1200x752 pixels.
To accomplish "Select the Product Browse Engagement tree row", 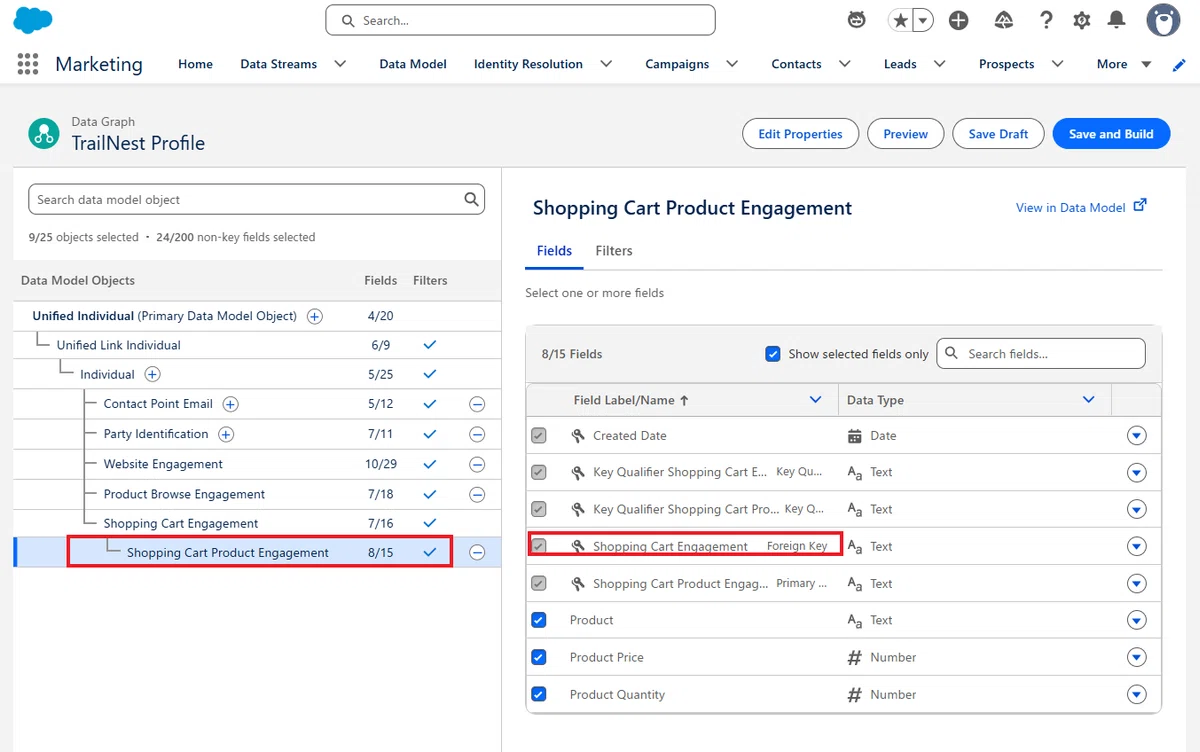I will pyautogui.click(x=258, y=494).
